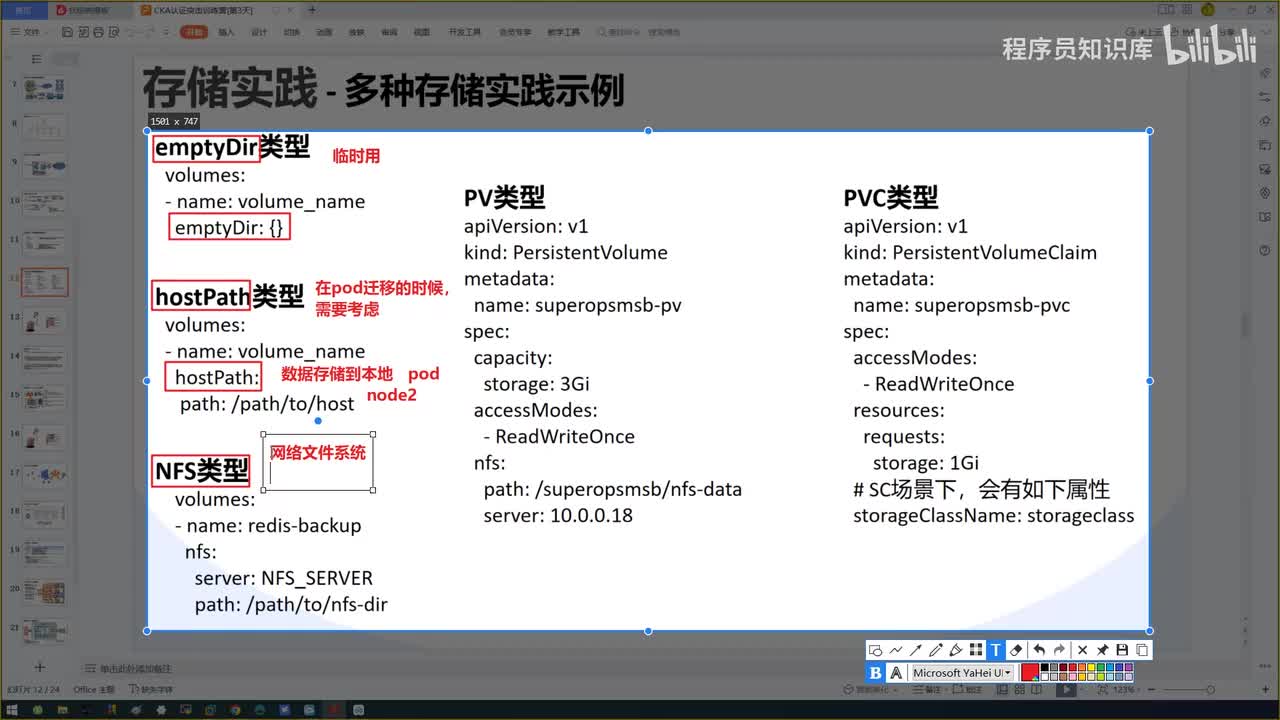Open Chrome from the taskbar
Viewport: 1280px width, 720px height.
click(235, 709)
